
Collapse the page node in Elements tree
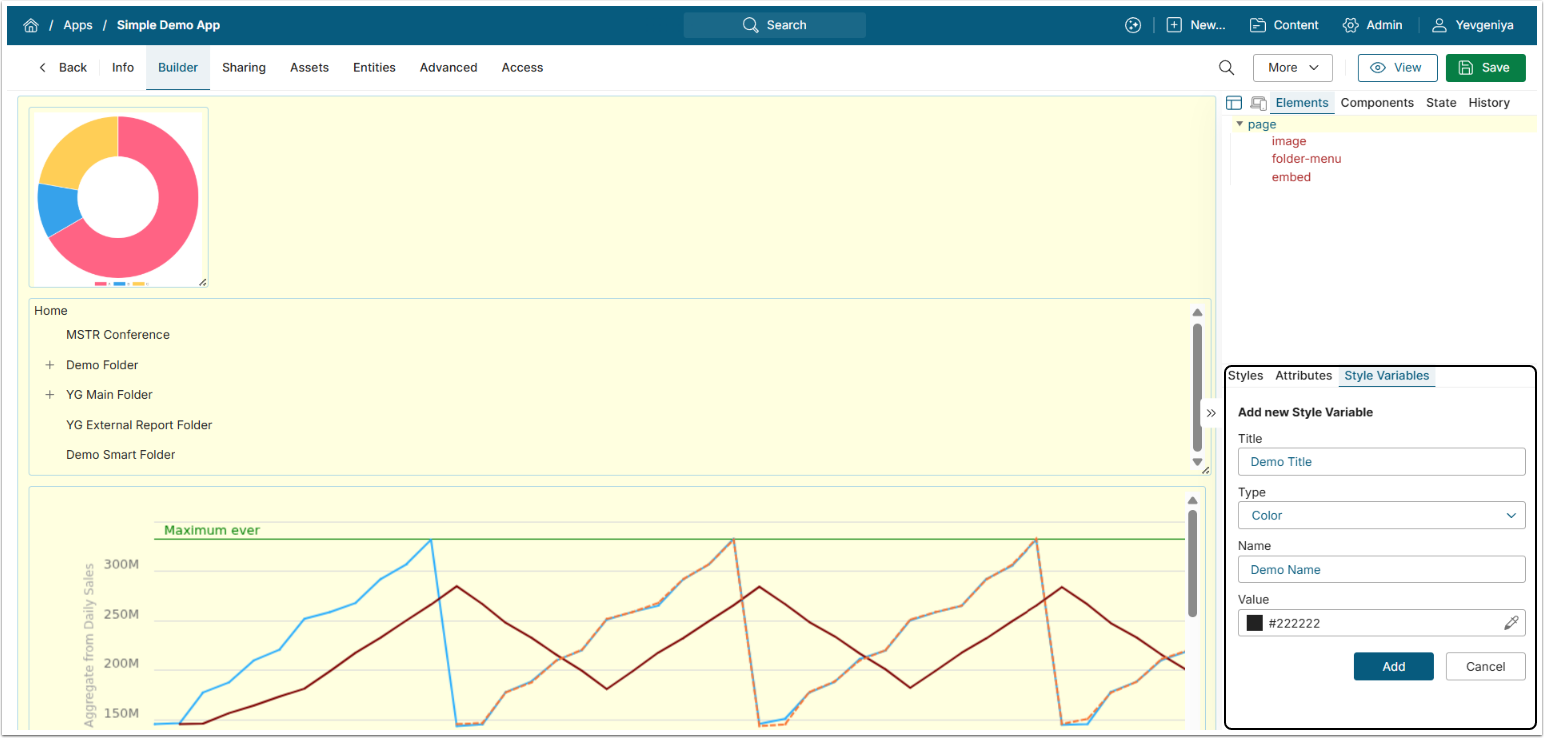coord(1240,125)
